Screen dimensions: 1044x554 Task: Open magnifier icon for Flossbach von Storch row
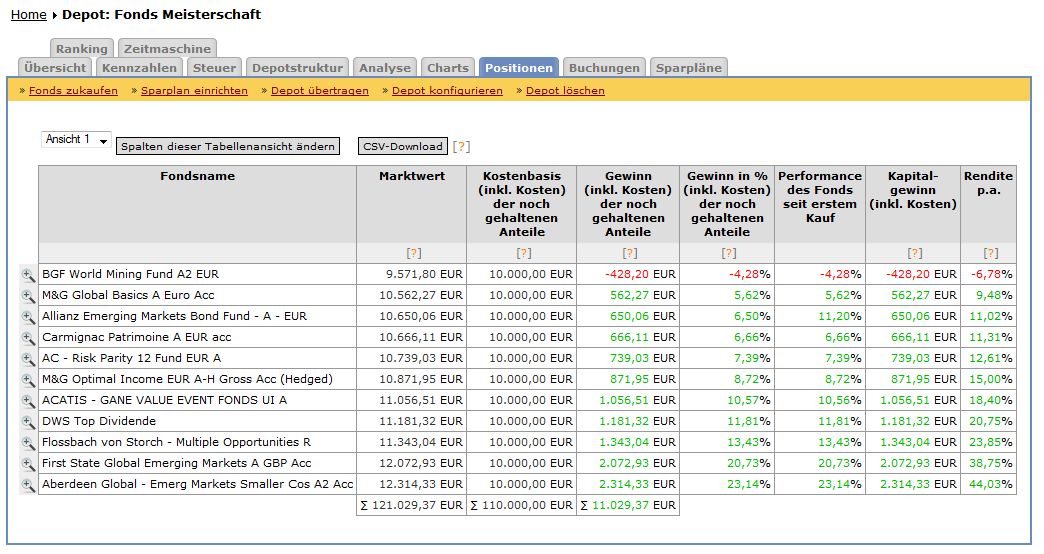[x=28, y=442]
